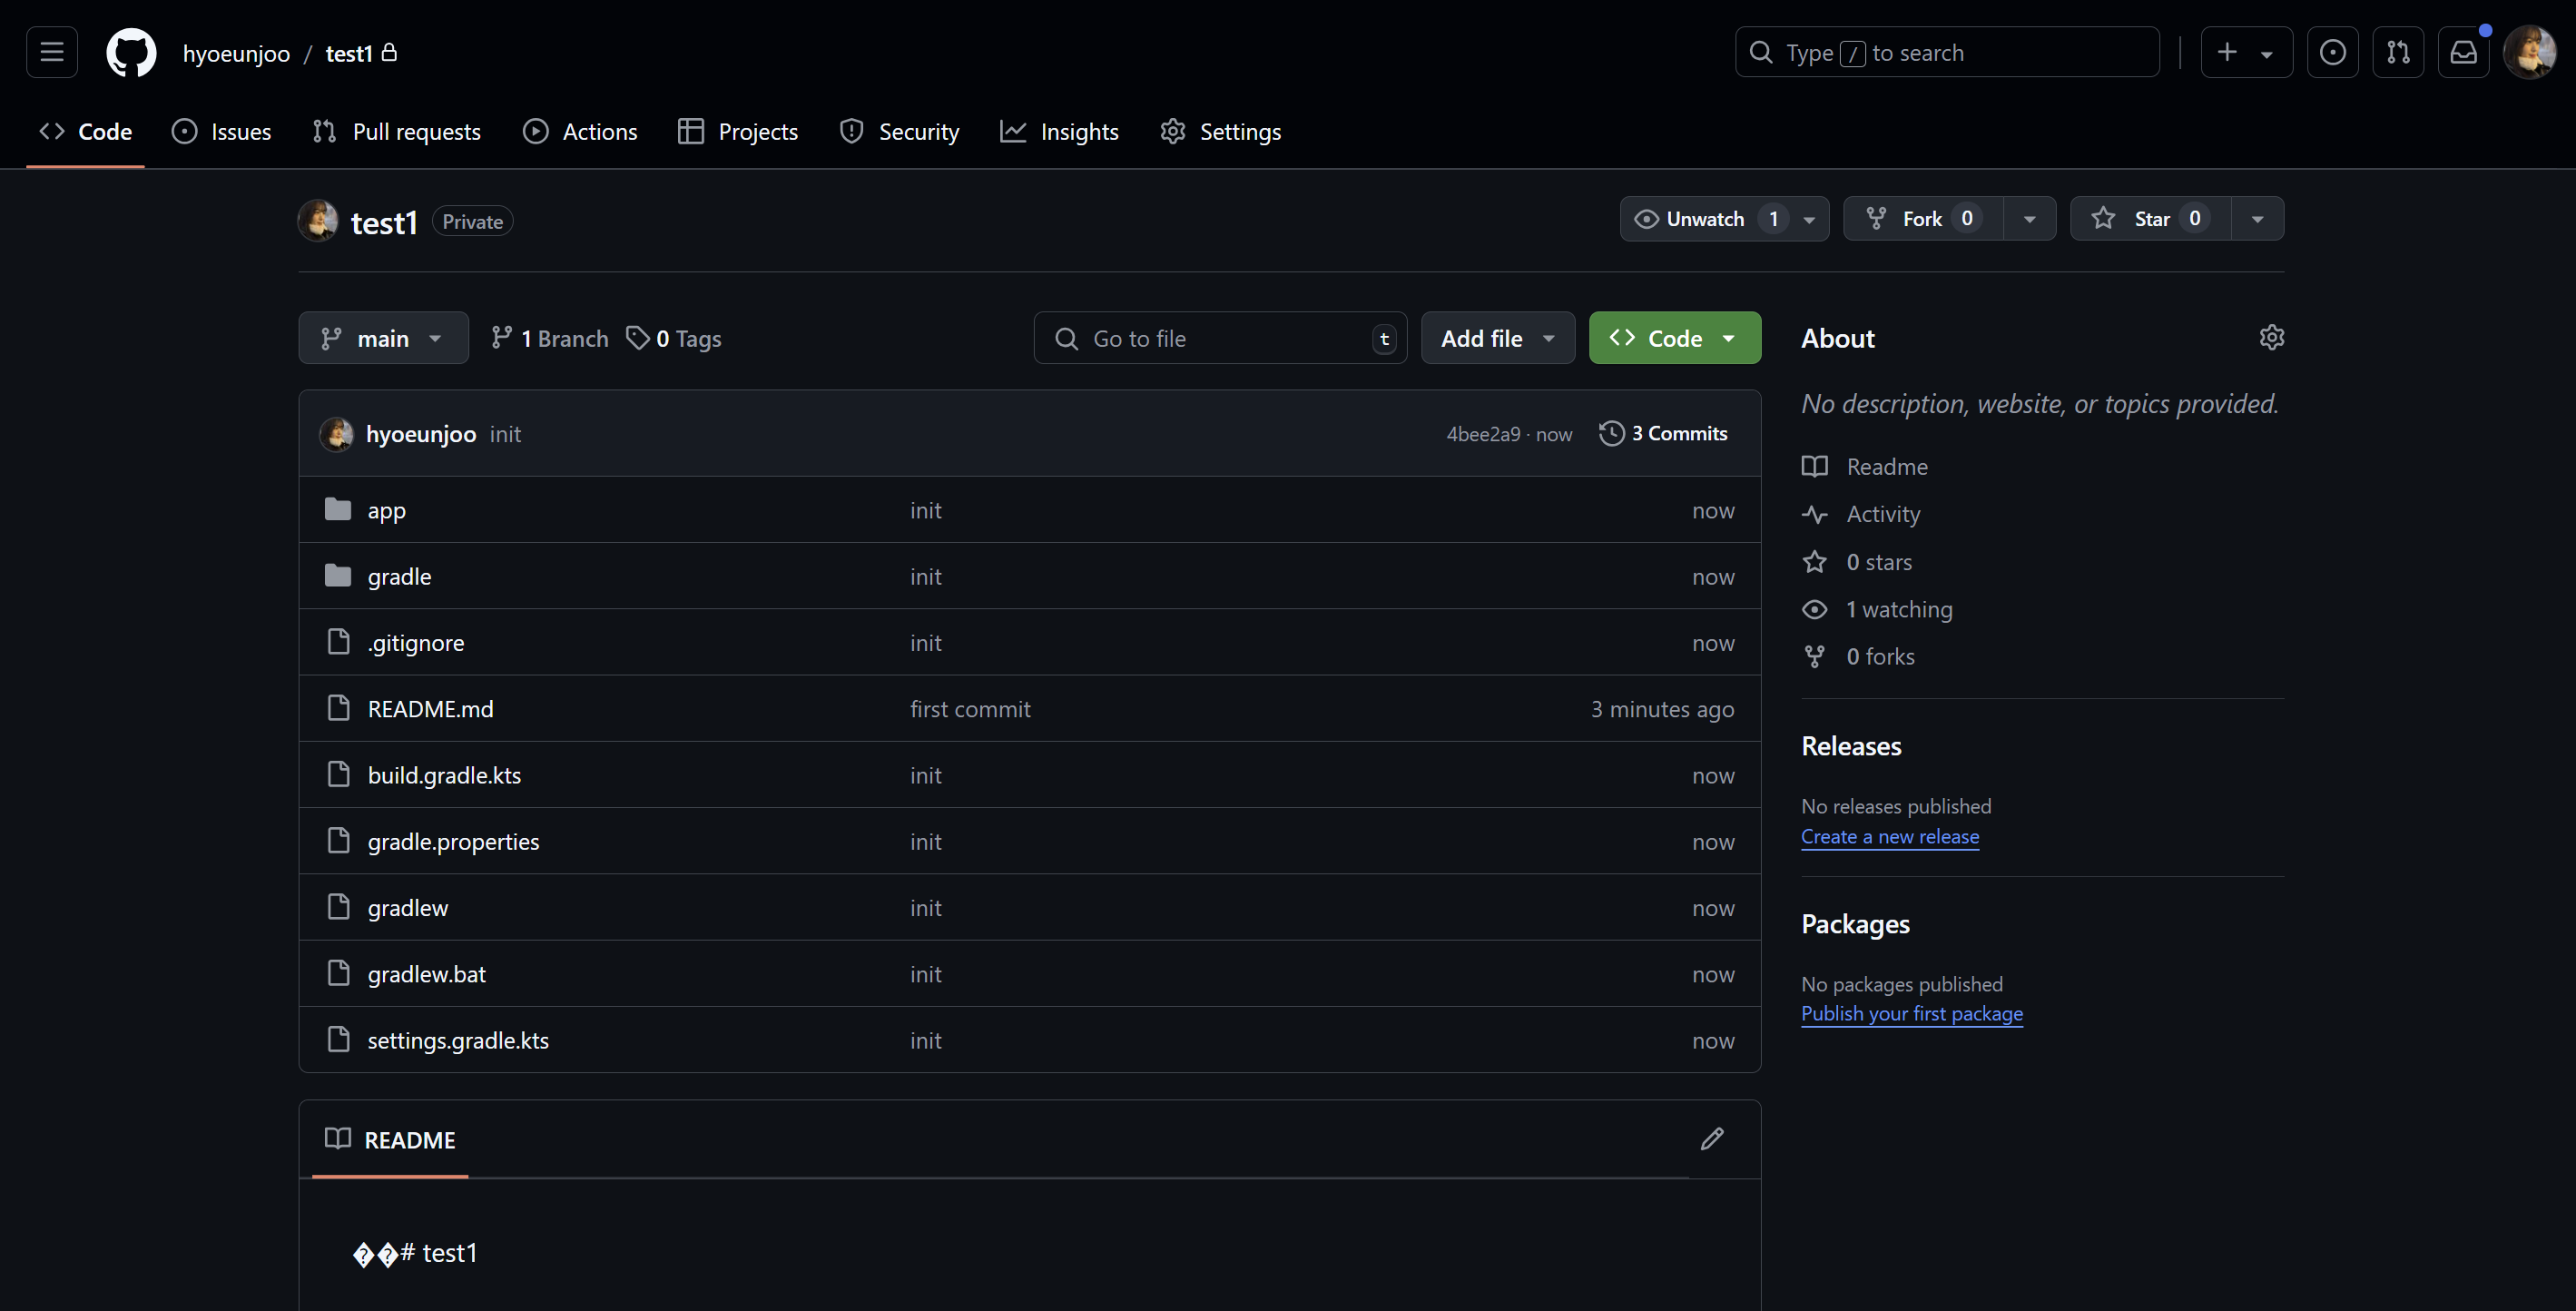Screen dimensions: 2576x1311
Task: Open the main branch selector dropdown
Action: [x=383, y=339]
